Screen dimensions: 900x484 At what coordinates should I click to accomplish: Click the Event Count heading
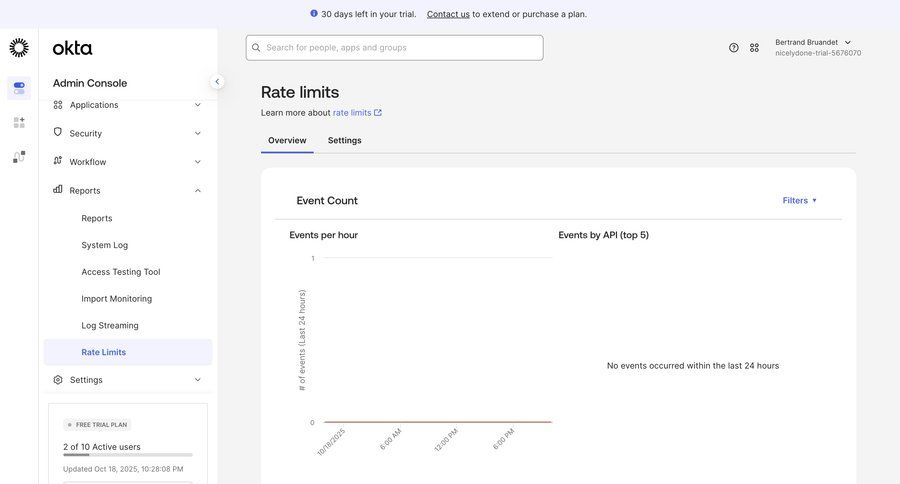[327, 200]
